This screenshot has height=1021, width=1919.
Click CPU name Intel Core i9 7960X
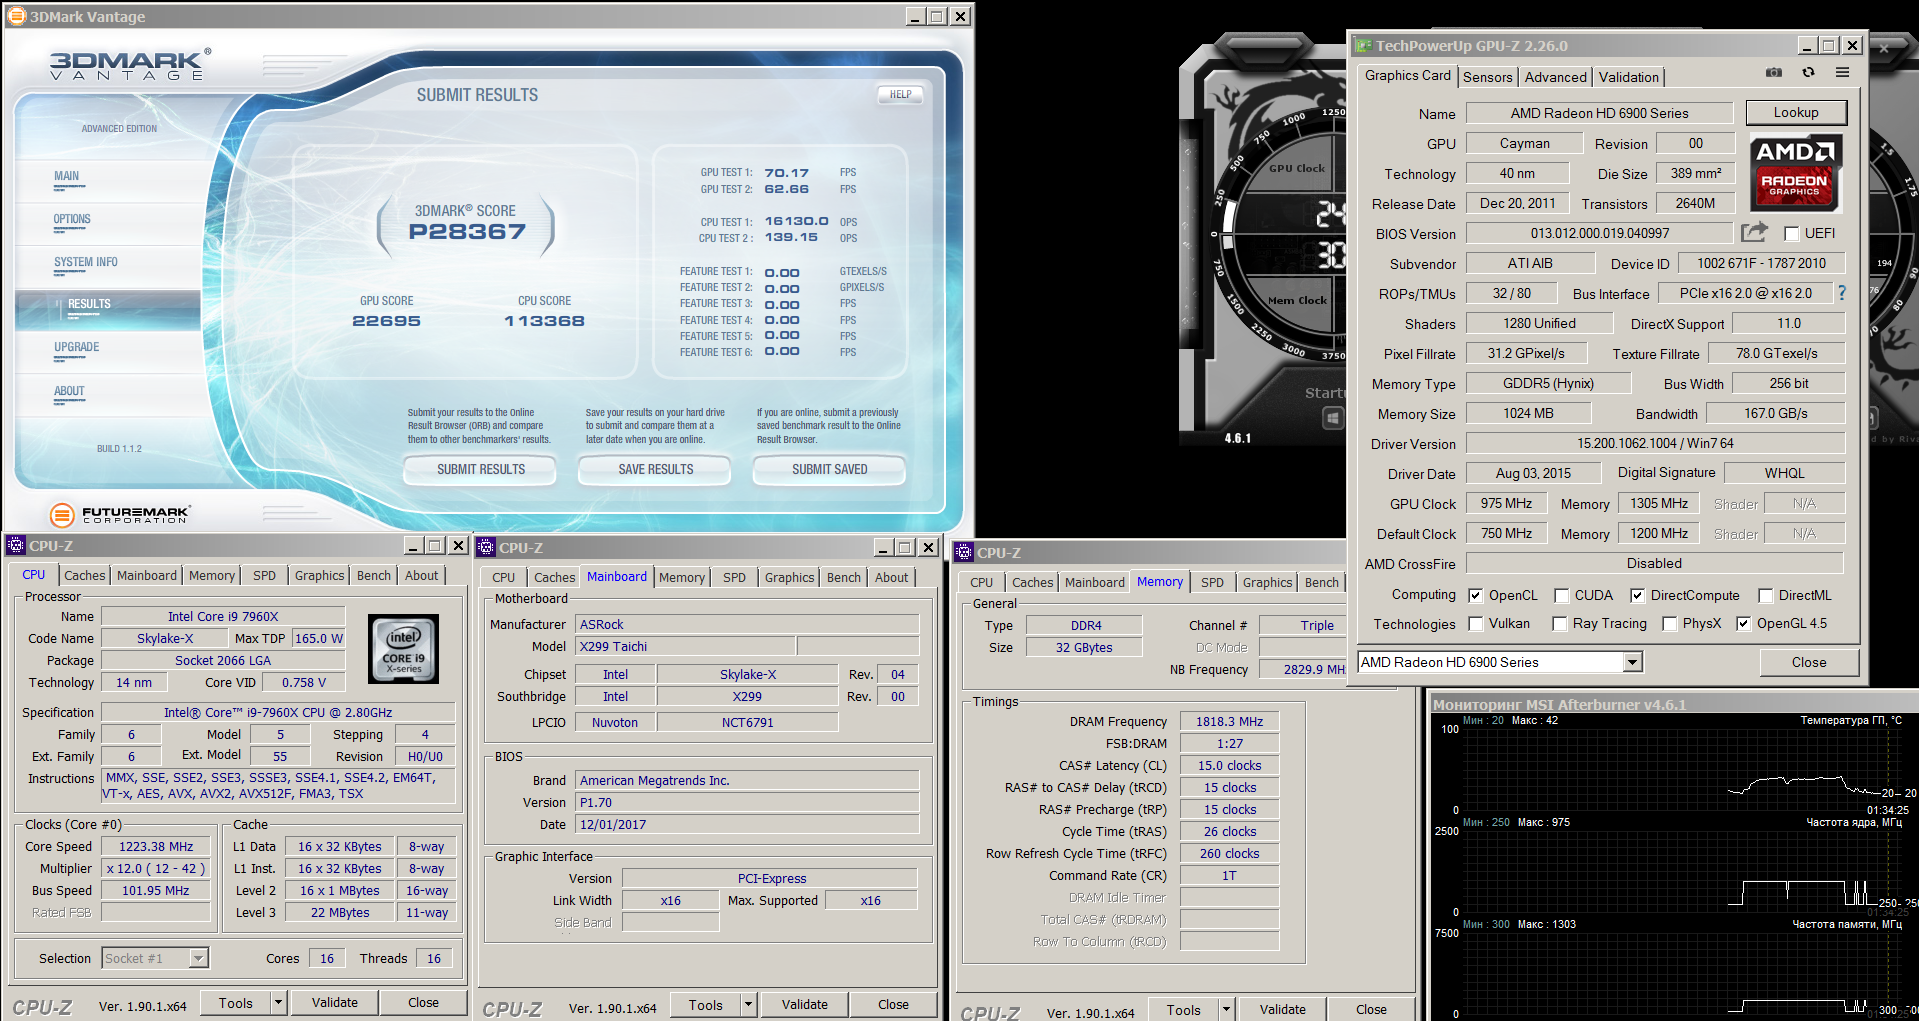pyautogui.click(x=223, y=616)
